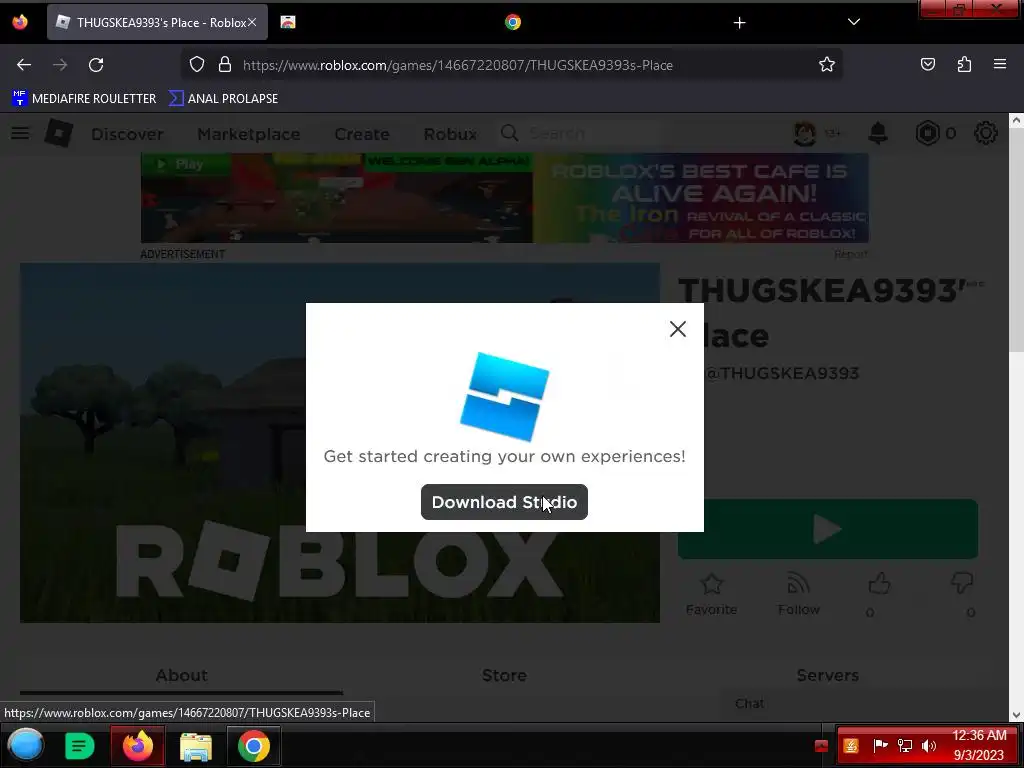1024x768 pixels.
Task: Switch to the second tab with picture icon
Action: click(x=288, y=22)
